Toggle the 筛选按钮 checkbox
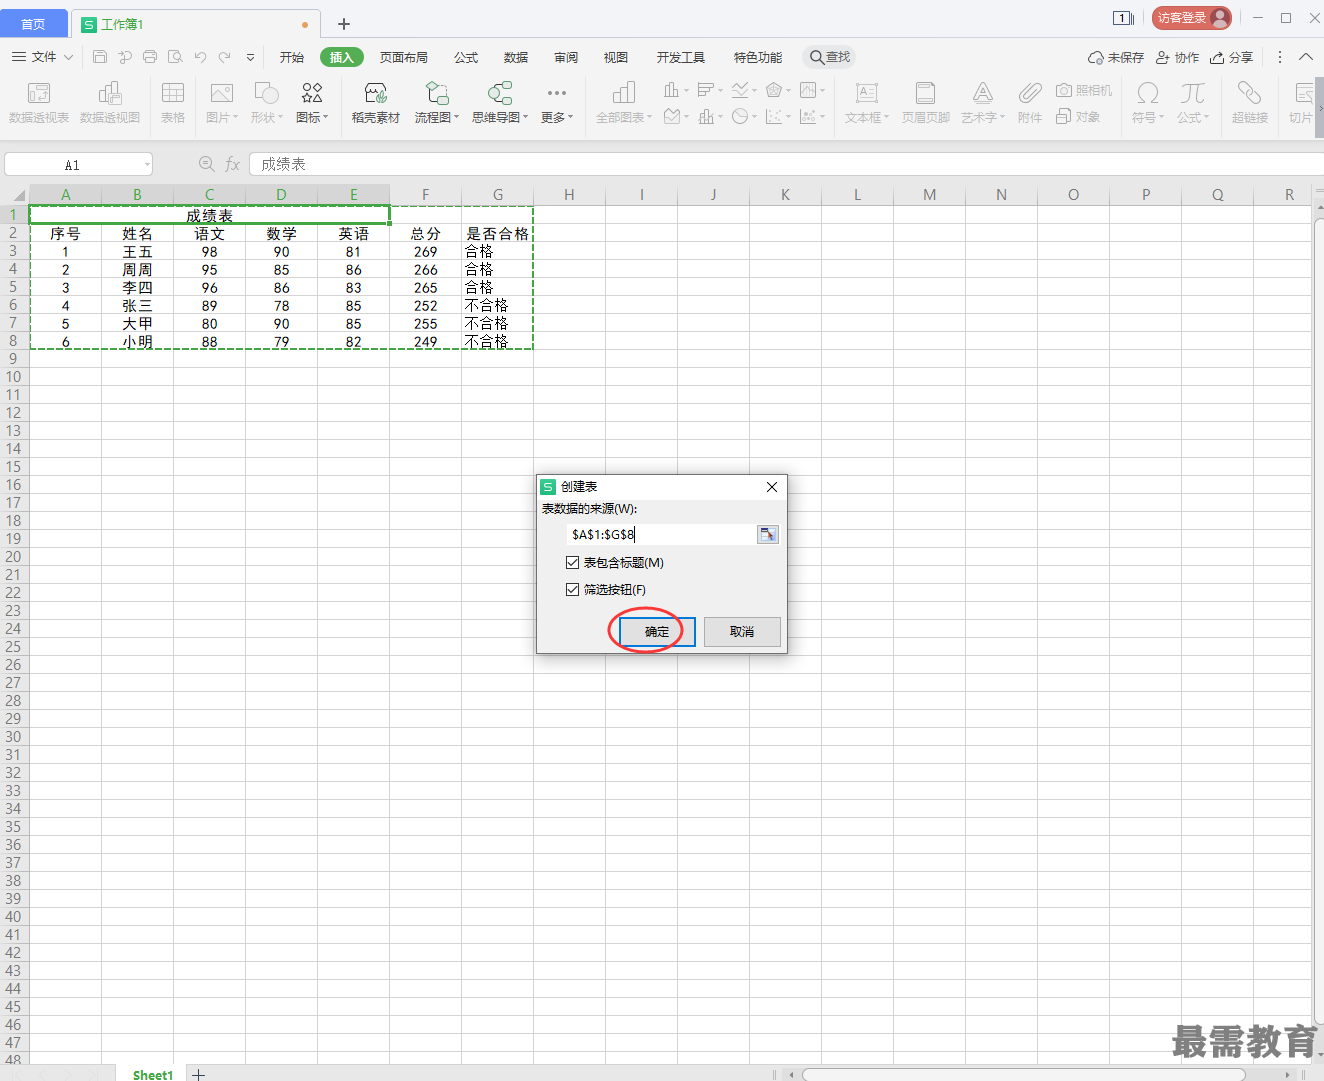 tap(573, 590)
